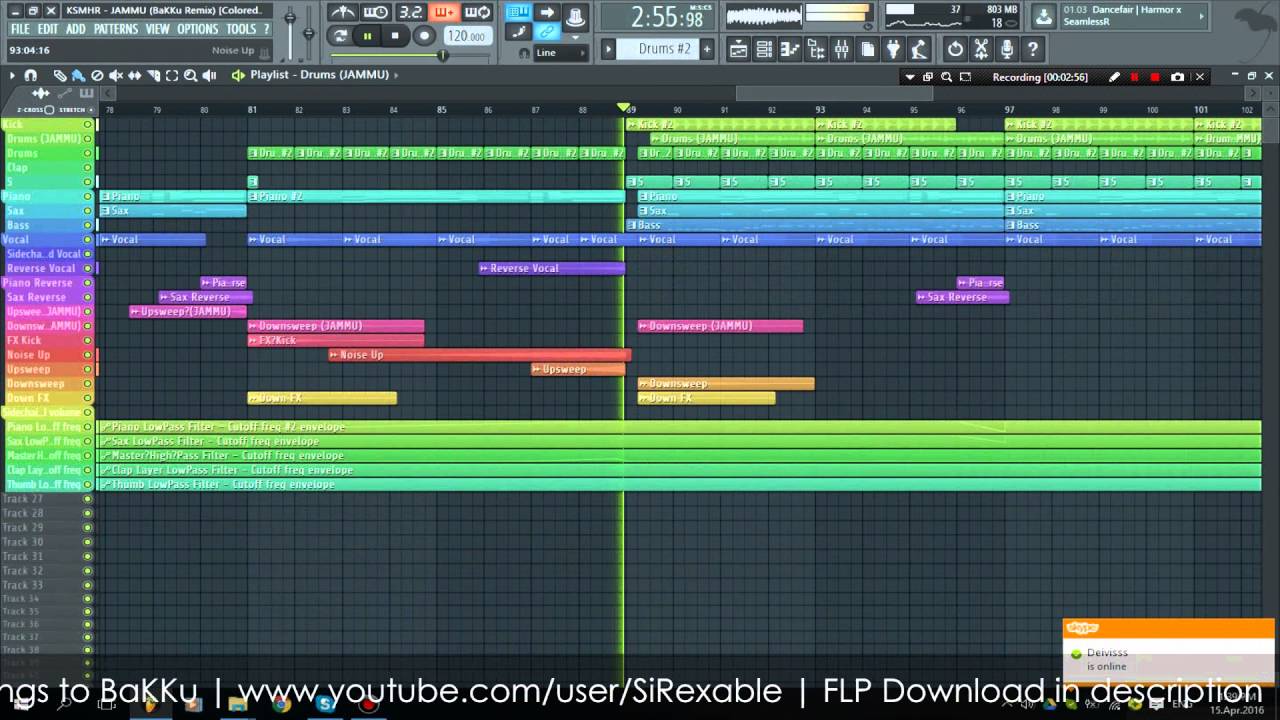Mute the Noise Up track
This screenshot has width=1280, height=720.
pyautogui.click(x=88, y=355)
